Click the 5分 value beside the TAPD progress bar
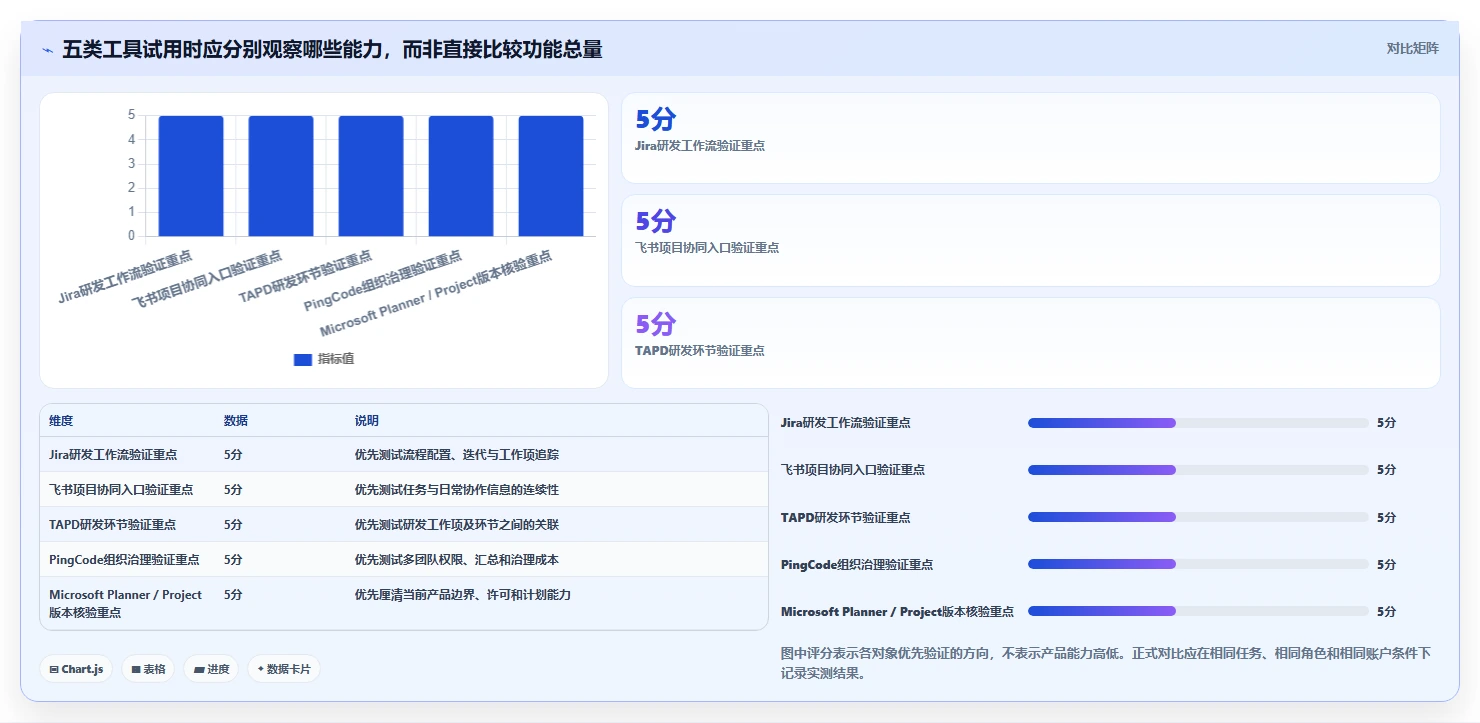The image size is (1480, 723). (x=1386, y=517)
